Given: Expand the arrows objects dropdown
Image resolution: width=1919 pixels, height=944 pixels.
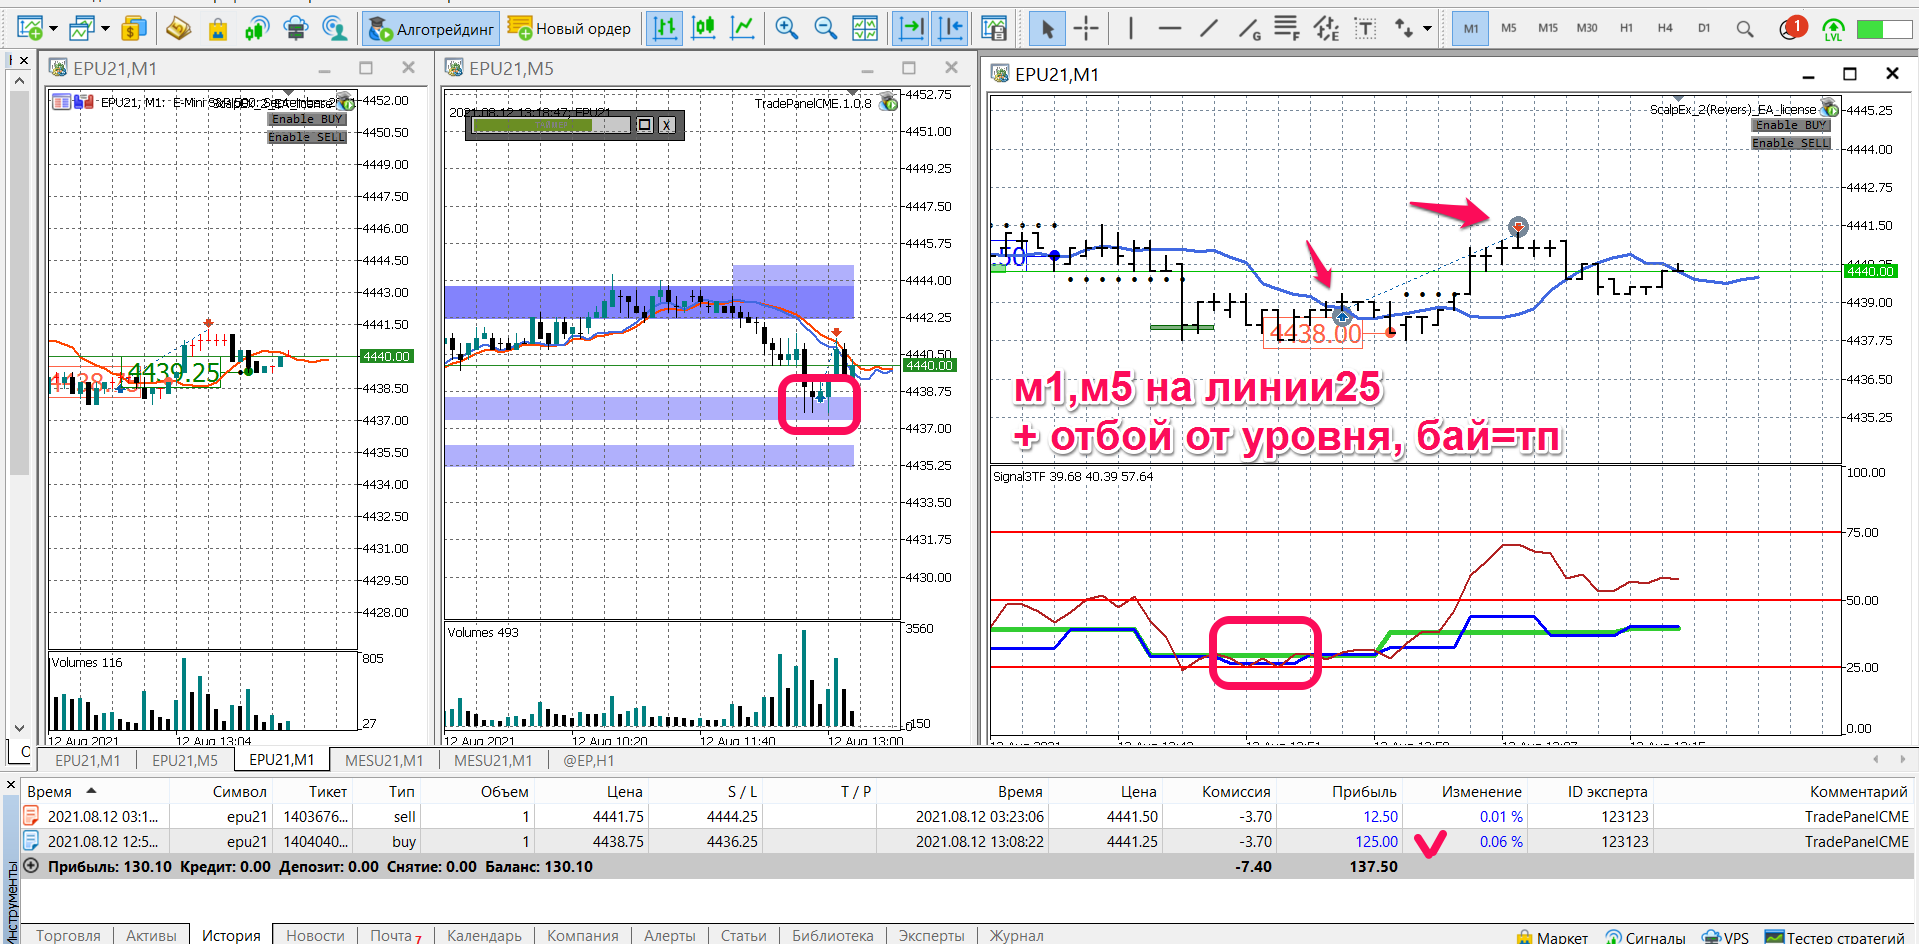Looking at the screenshot, I should click(x=1427, y=29).
